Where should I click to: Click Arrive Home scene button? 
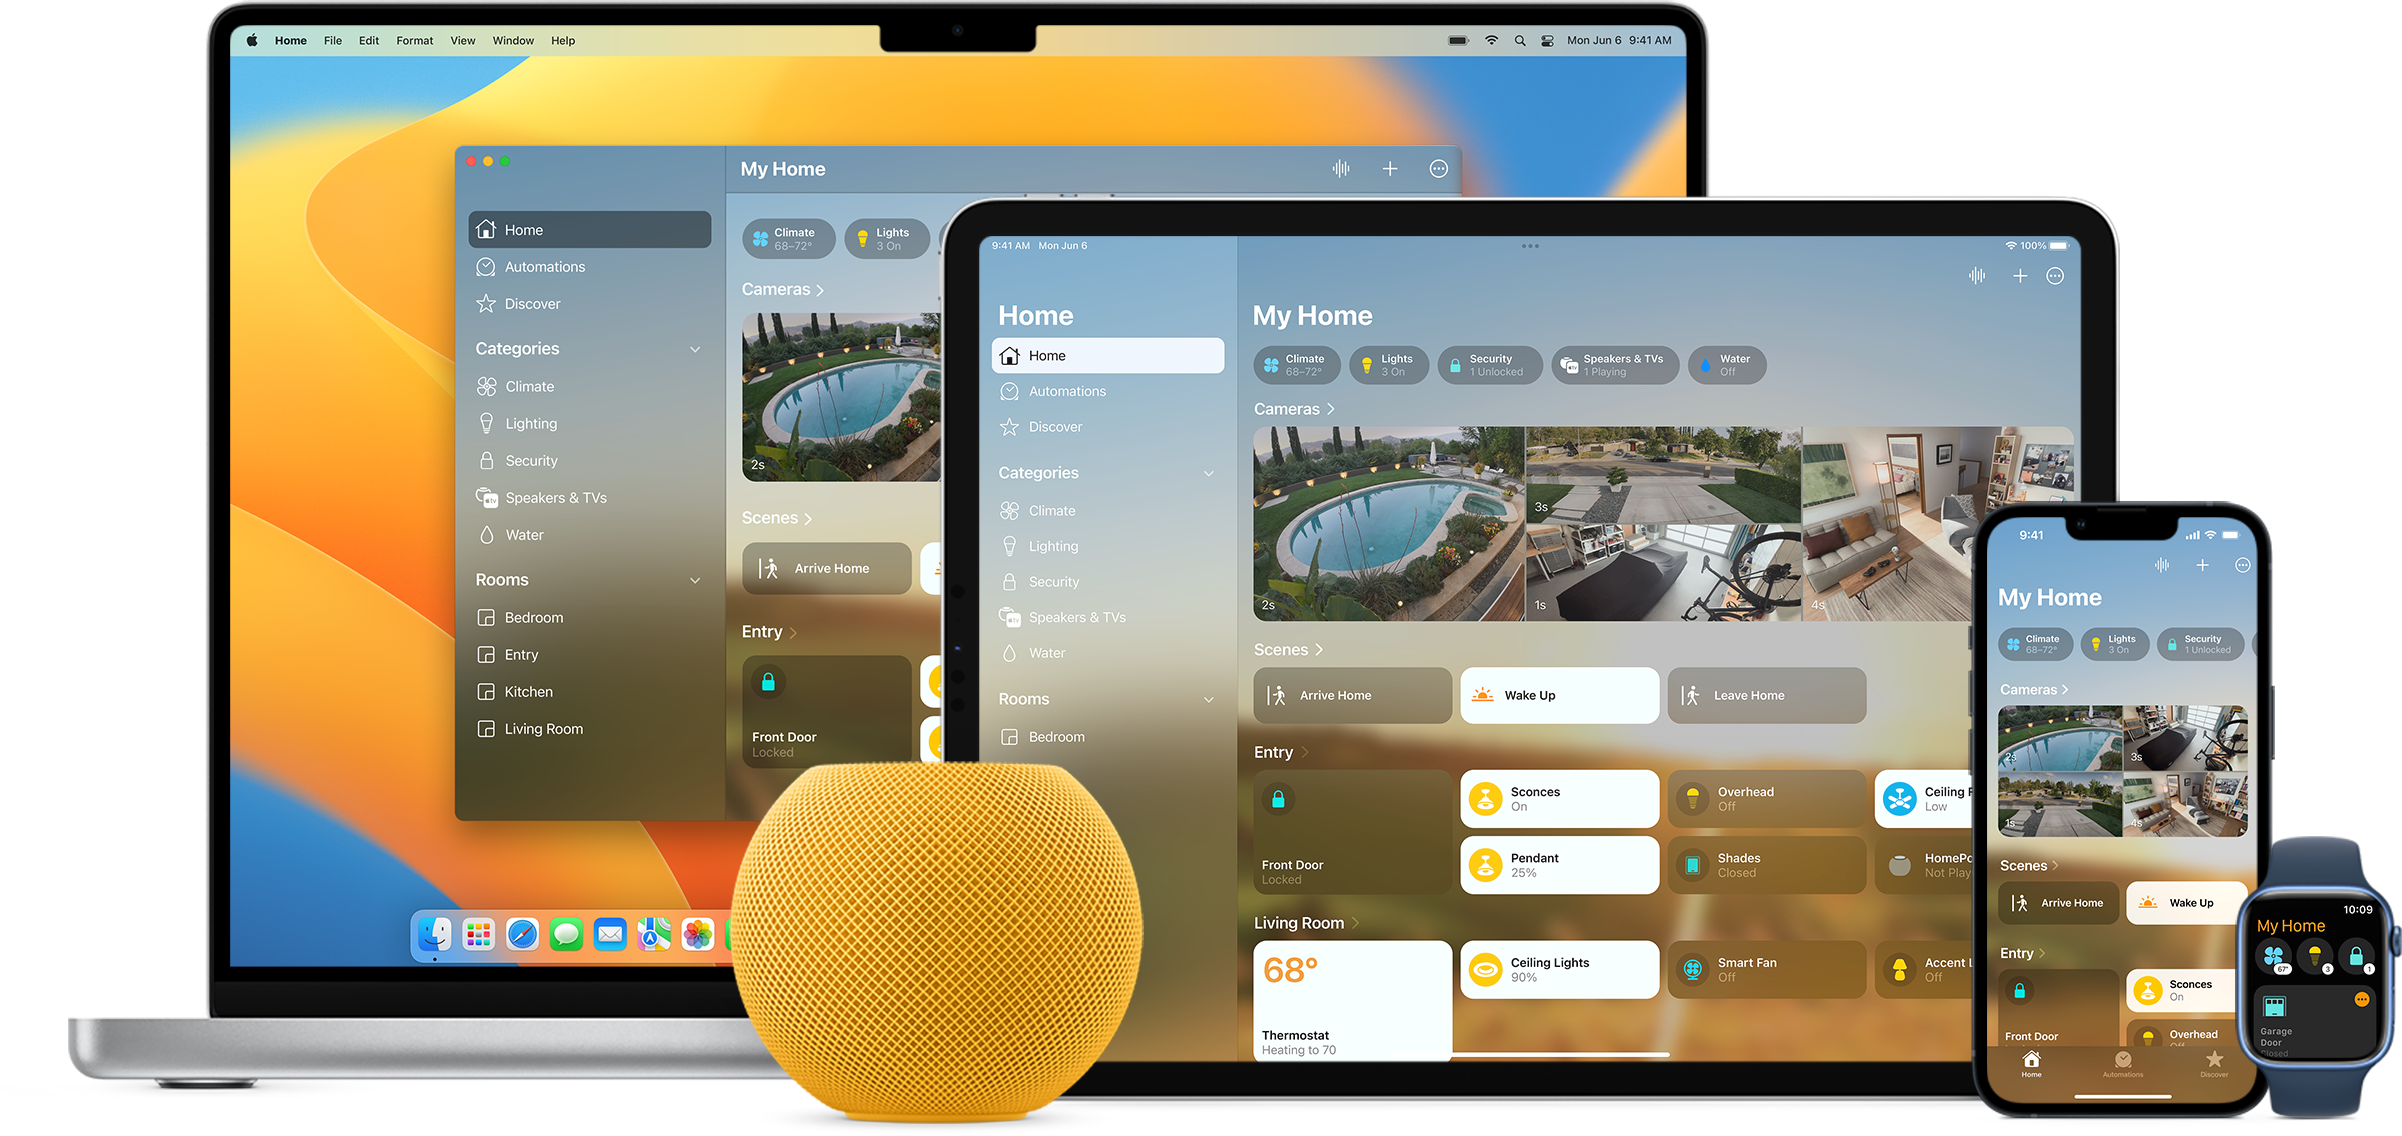tap(1356, 698)
